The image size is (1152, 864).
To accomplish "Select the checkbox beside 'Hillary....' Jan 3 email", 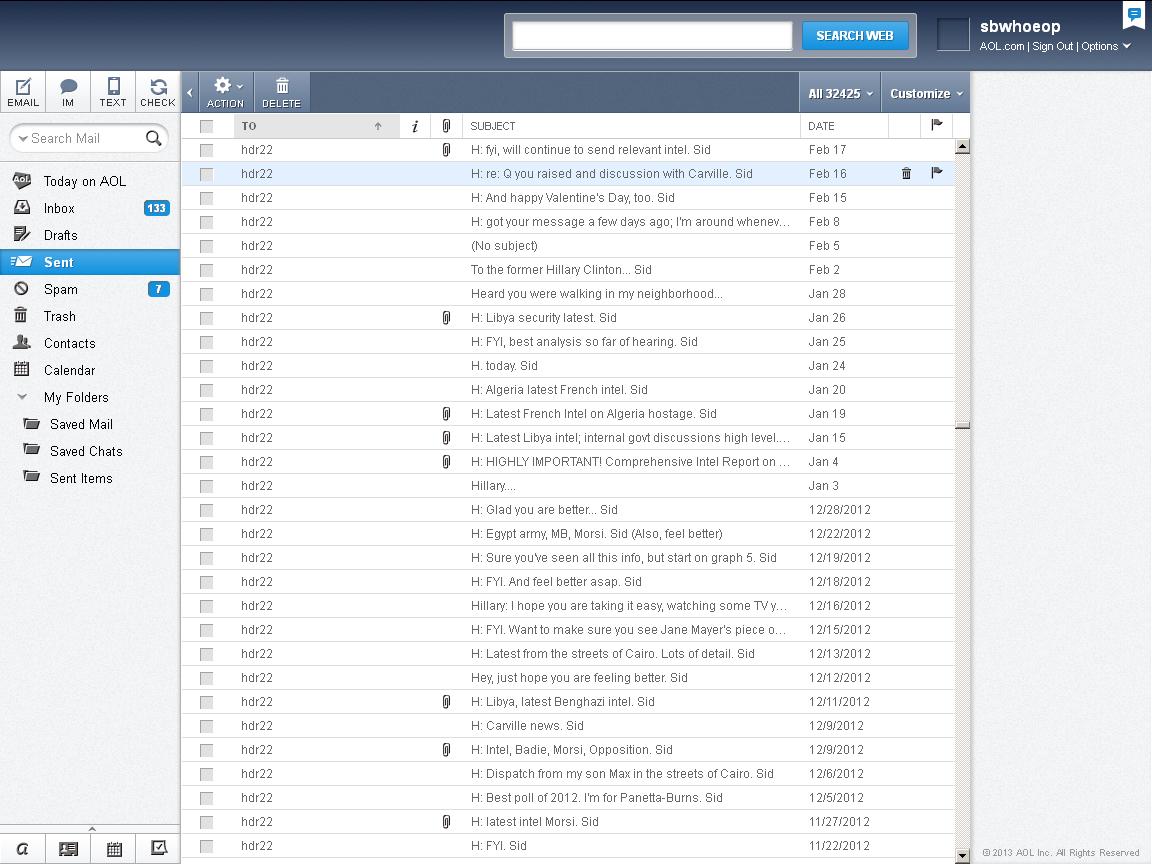I will [x=206, y=486].
